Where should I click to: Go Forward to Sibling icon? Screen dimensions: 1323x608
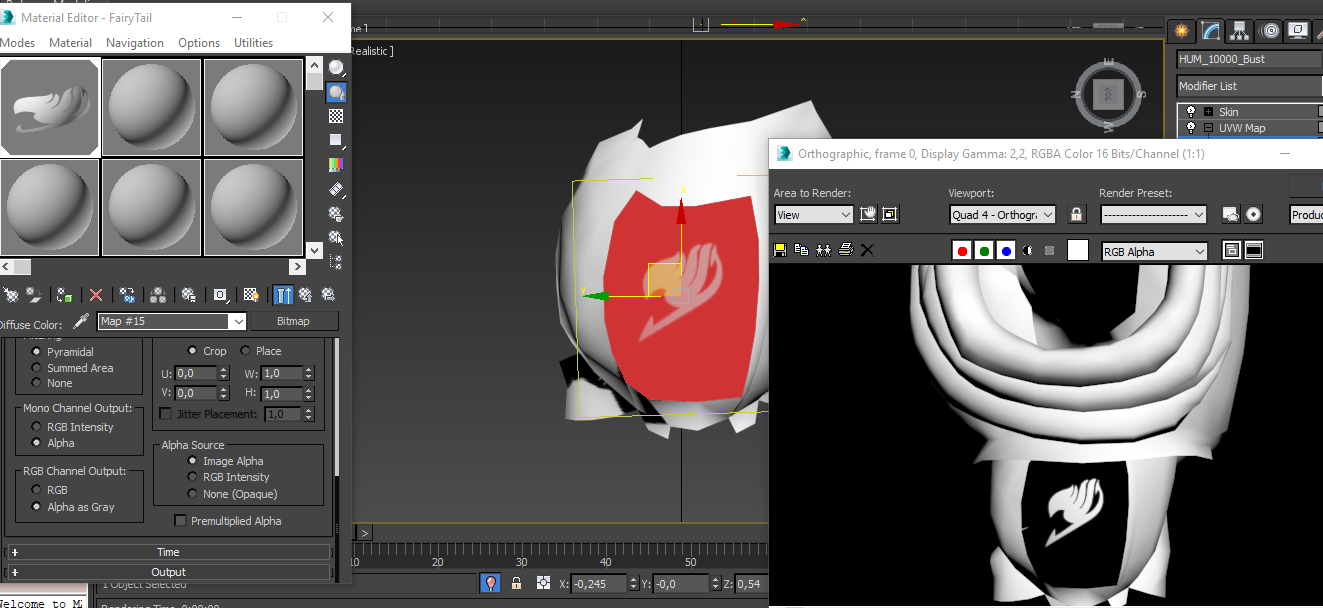point(327,295)
